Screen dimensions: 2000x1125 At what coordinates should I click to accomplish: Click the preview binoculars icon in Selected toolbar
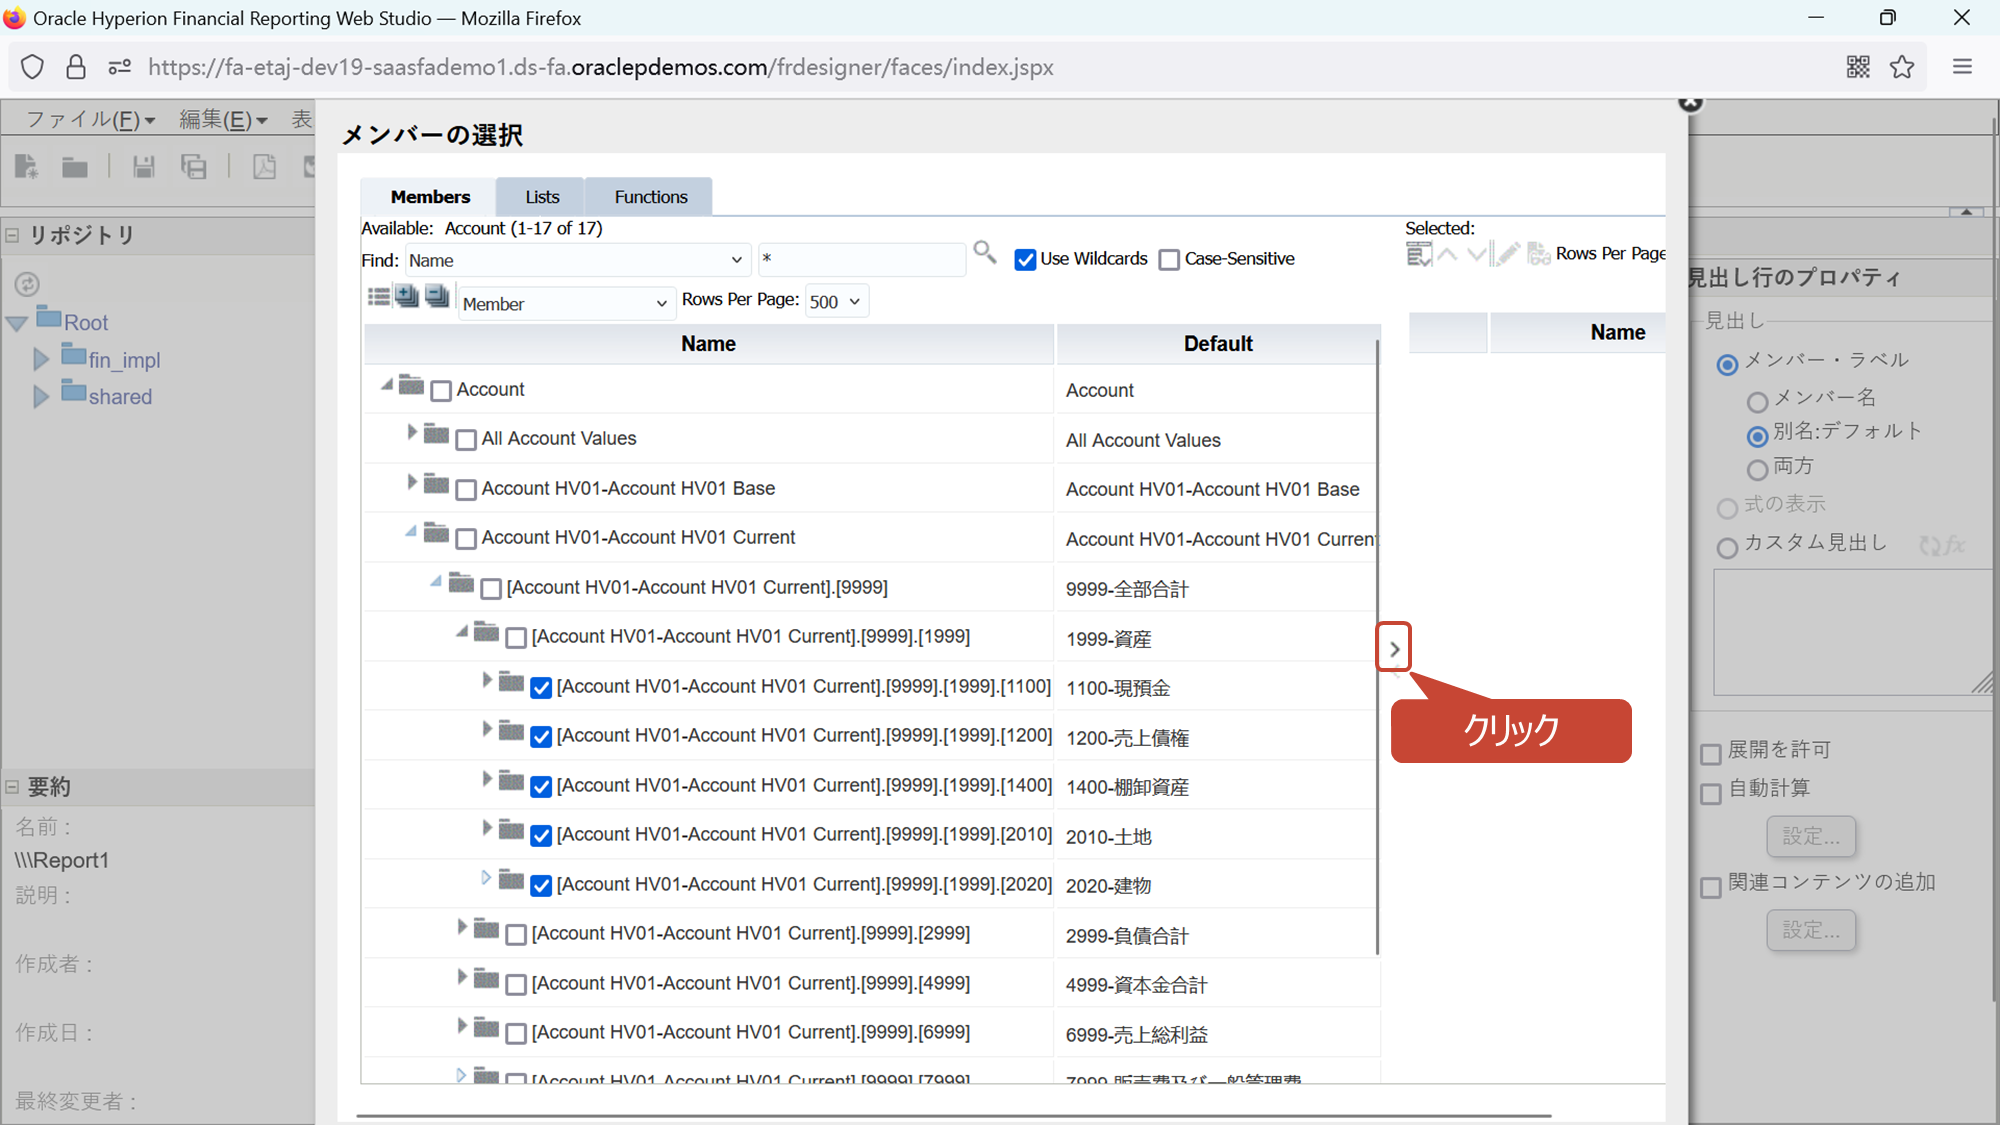point(1538,254)
